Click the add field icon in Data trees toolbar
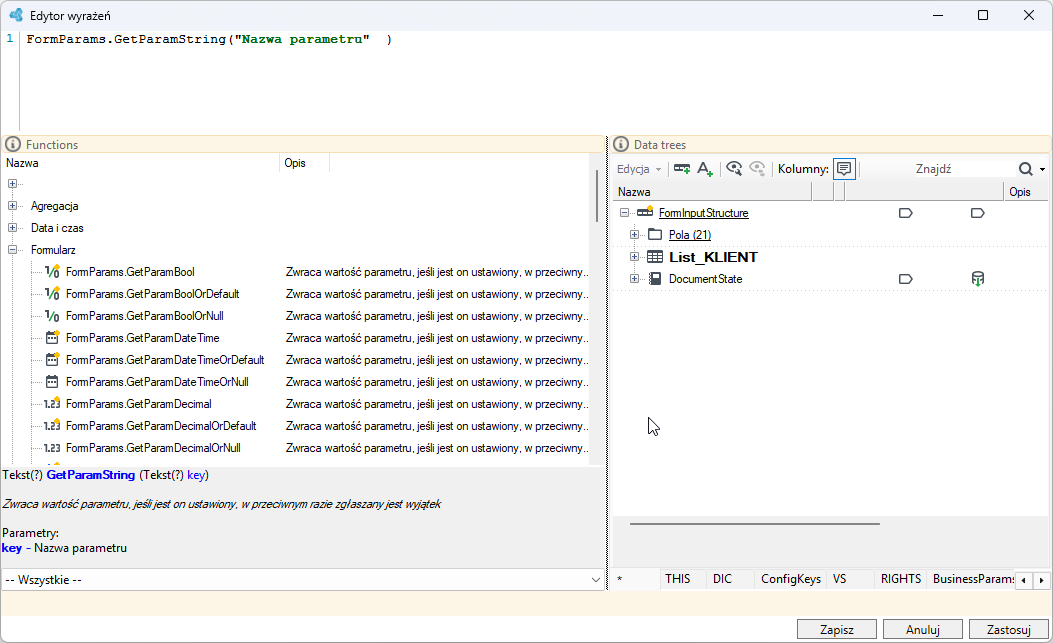 [682, 169]
